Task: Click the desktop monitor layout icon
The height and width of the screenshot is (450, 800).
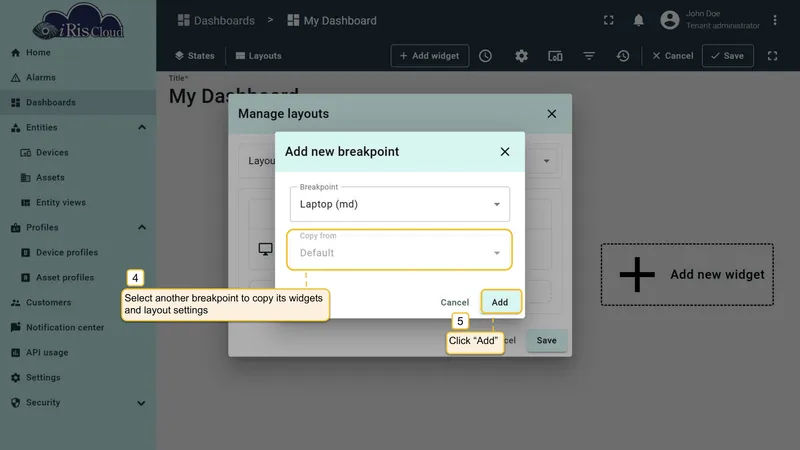Action: pyautogui.click(x=265, y=249)
